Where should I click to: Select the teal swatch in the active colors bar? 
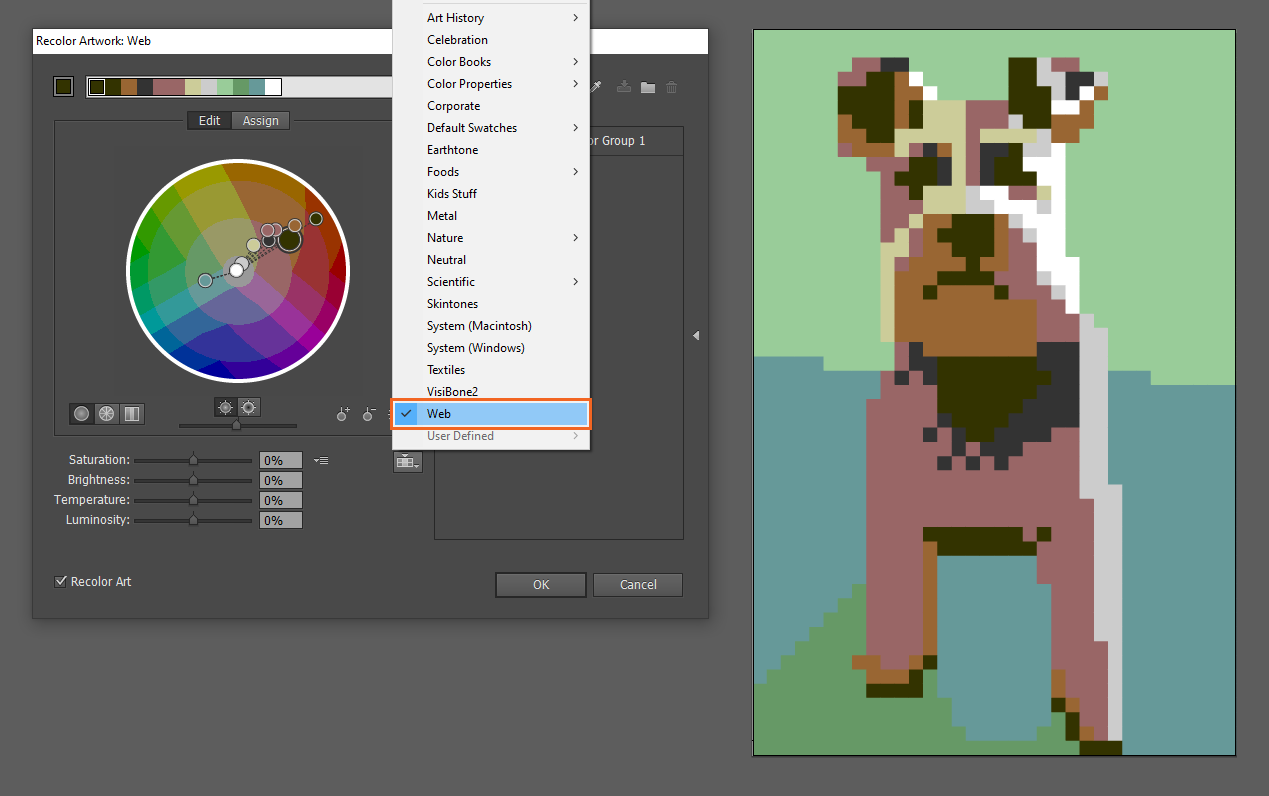point(257,87)
